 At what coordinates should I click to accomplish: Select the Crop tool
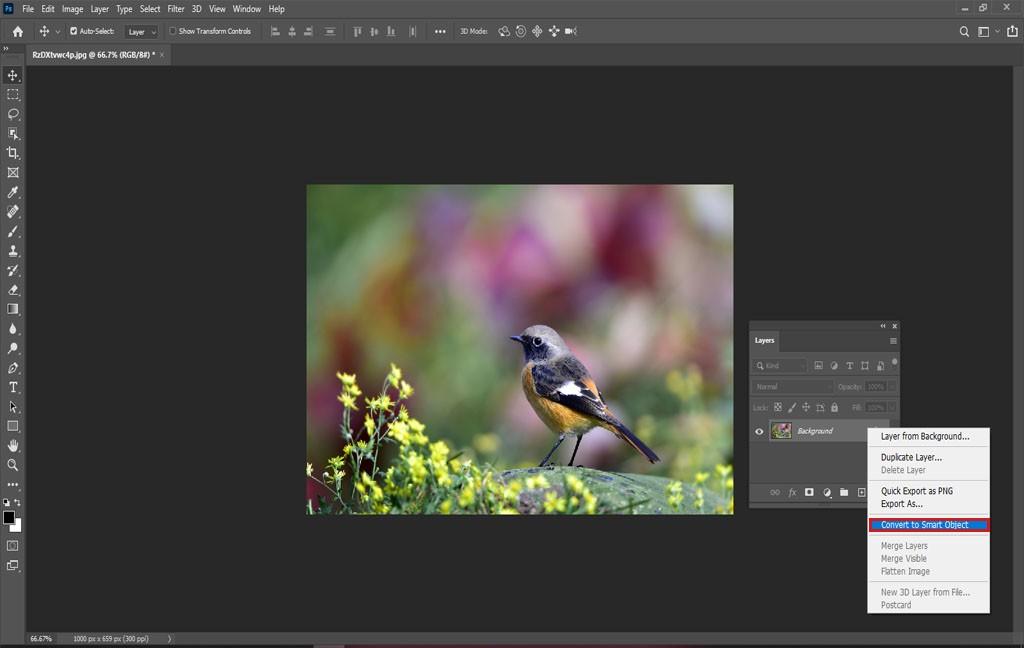pyautogui.click(x=12, y=153)
